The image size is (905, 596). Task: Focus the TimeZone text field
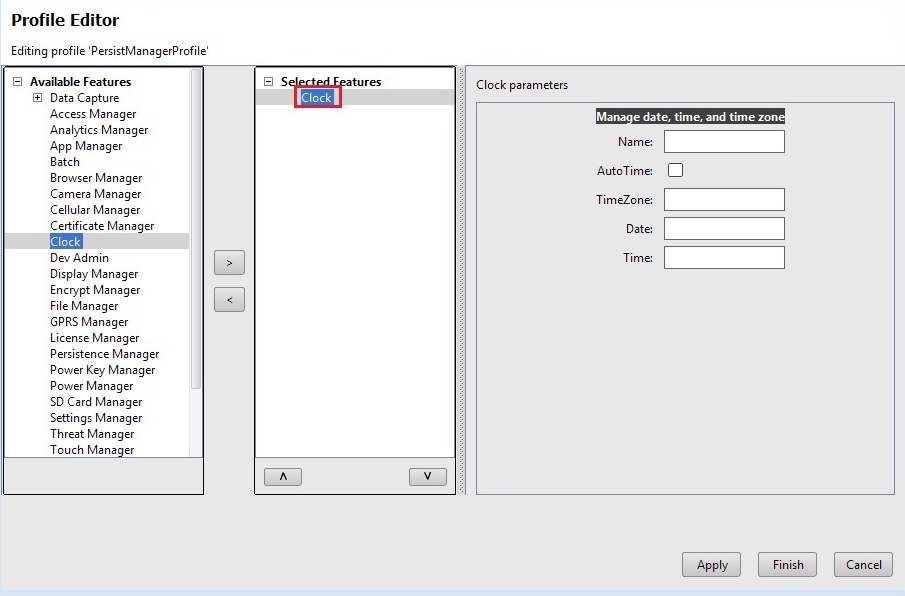pyautogui.click(x=724, y=200)
